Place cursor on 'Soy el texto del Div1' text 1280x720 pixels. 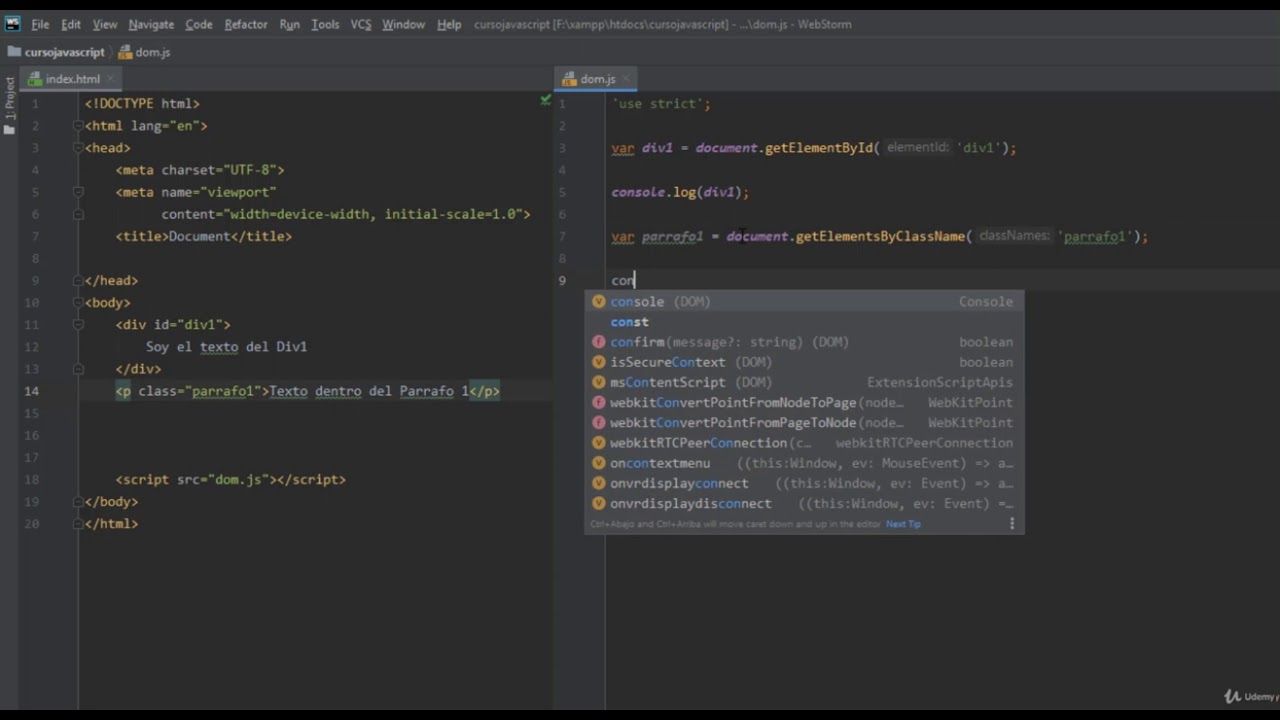226,347
